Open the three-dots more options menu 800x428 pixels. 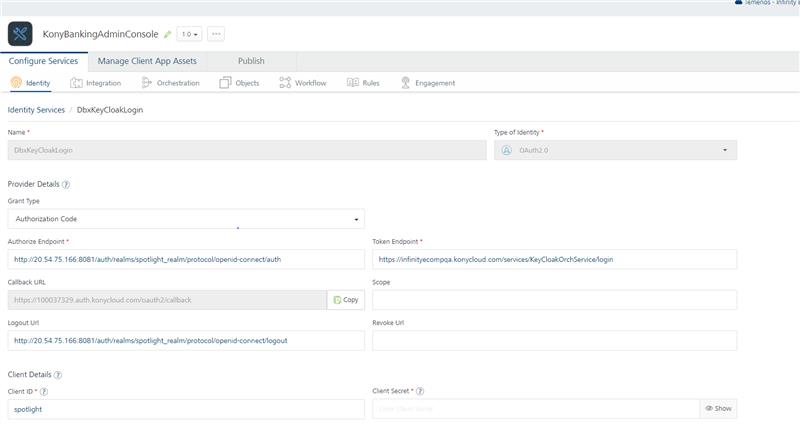(216, 34)
